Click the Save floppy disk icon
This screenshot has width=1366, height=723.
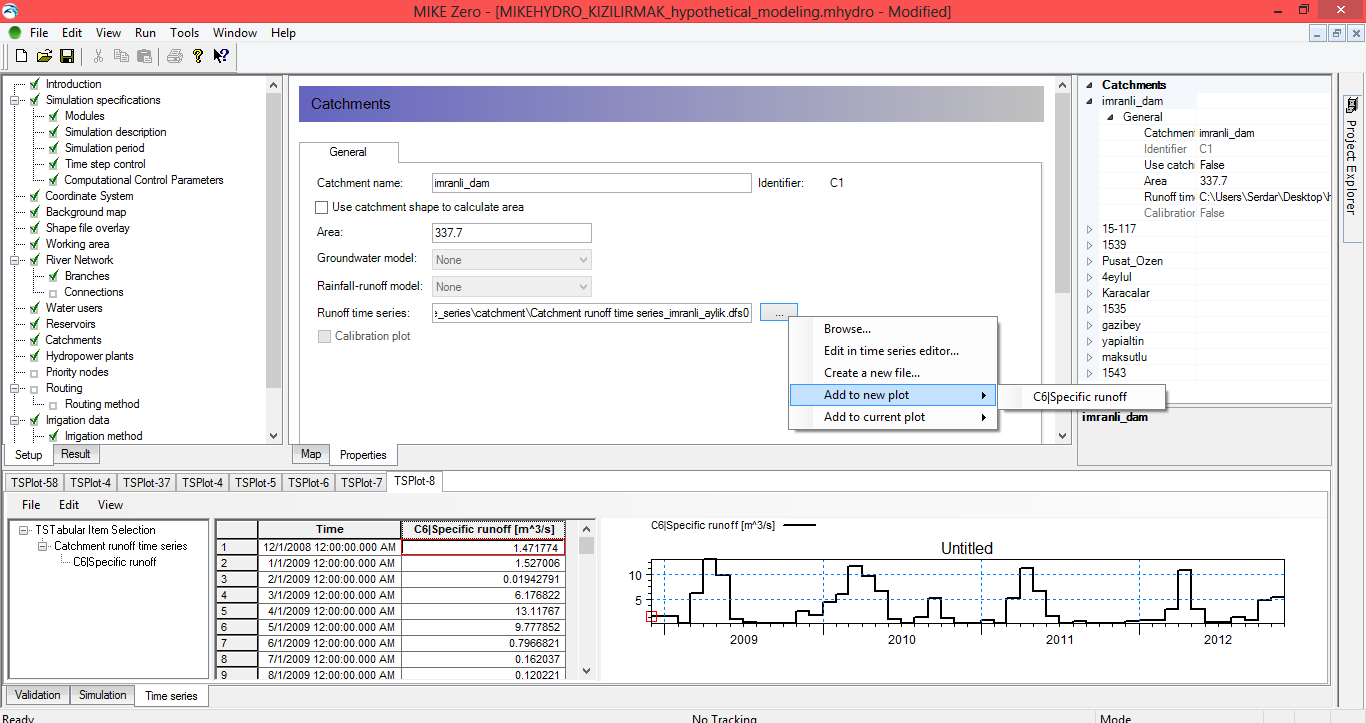[x=67, y=56]
